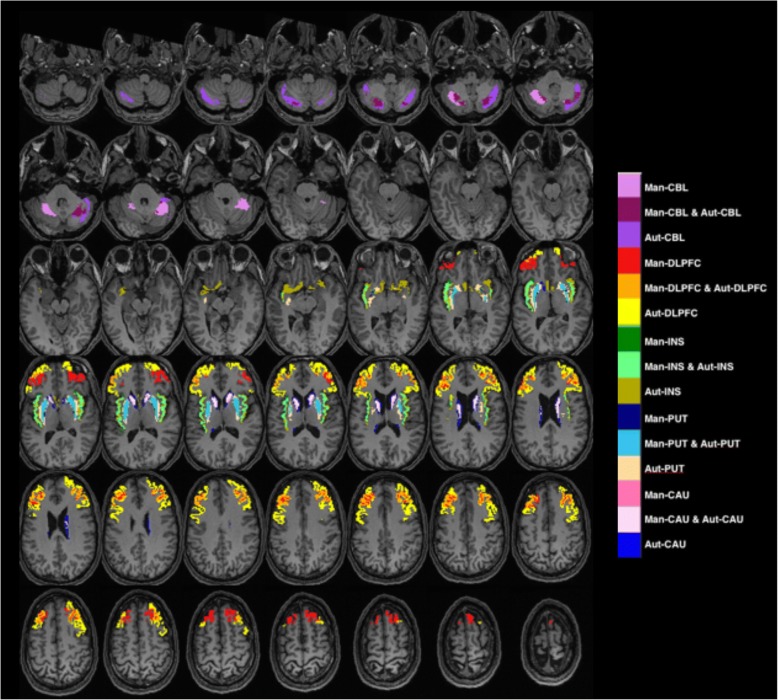The height and width of the screenshot is (700, 778).
Task: Select the 'Aut-CBL' legend label
Action: [x=664, y=238]
